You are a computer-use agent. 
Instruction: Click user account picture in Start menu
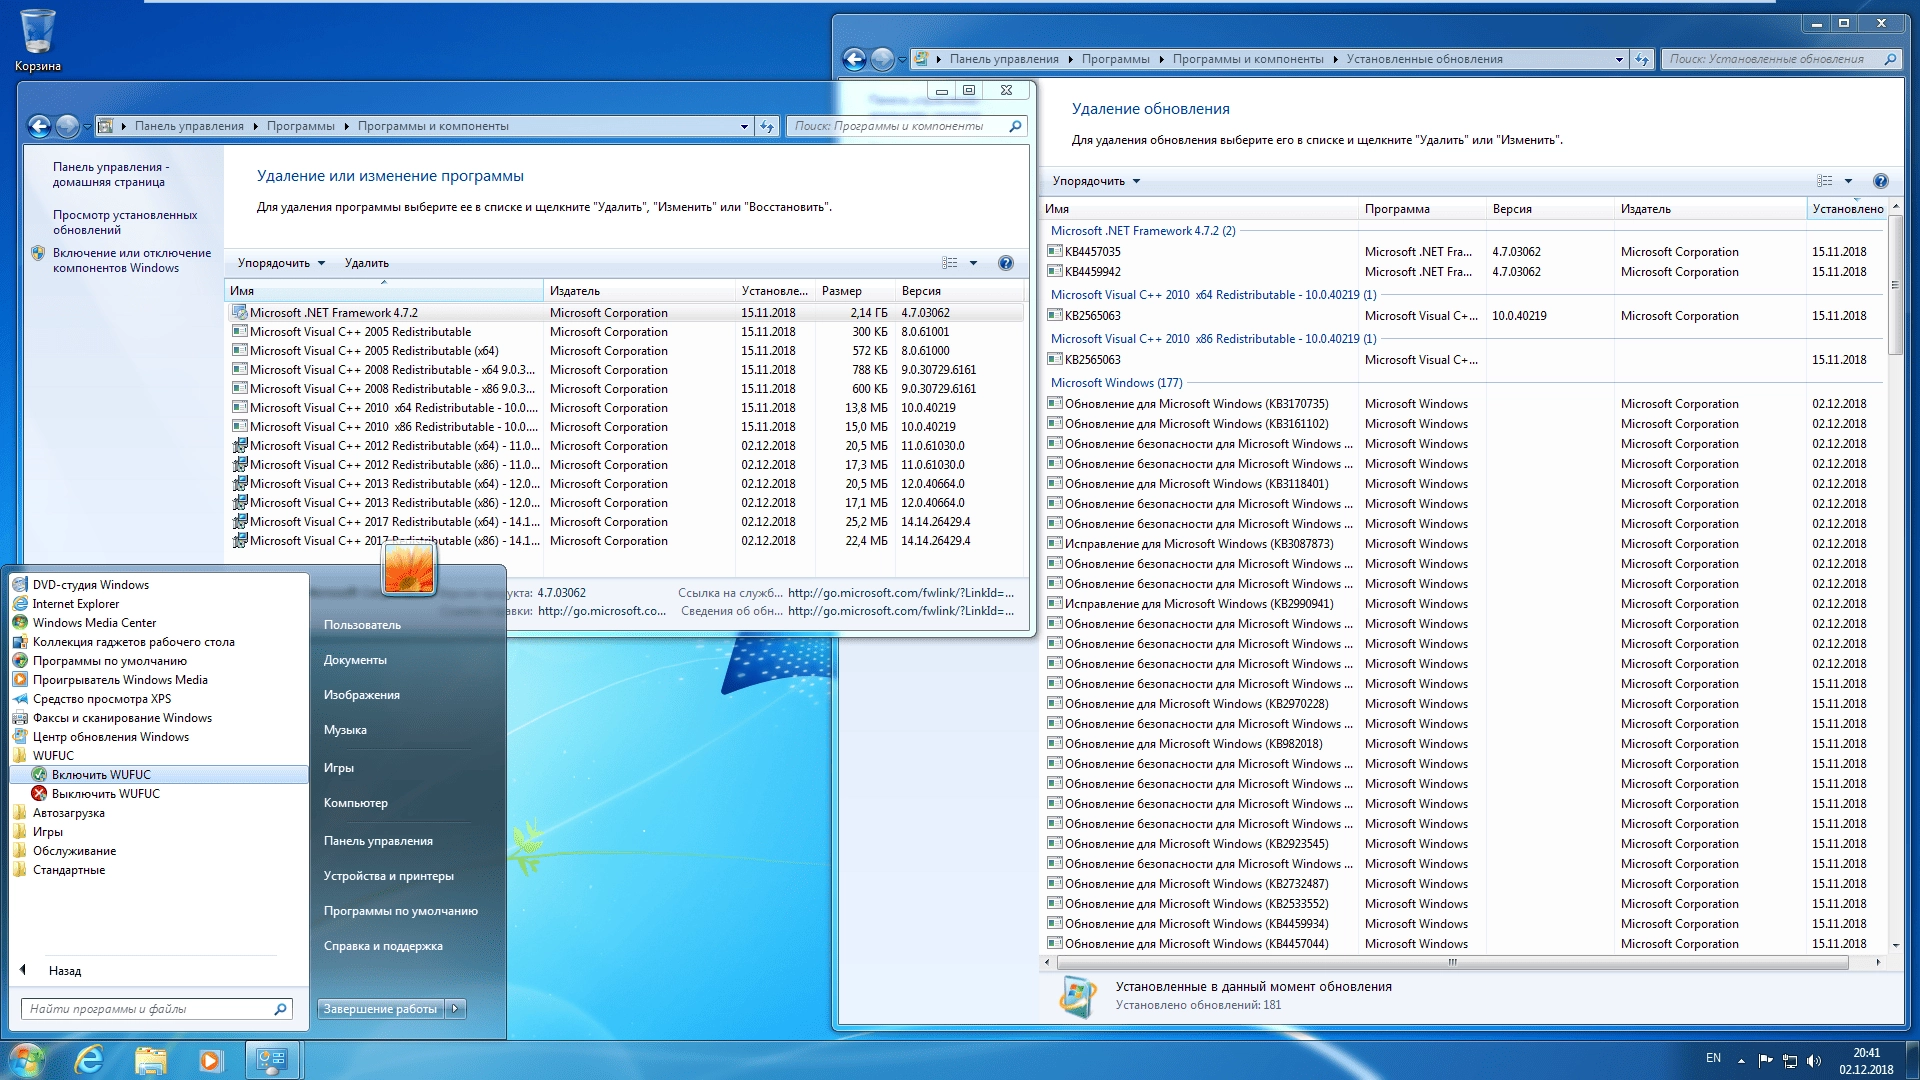[x=409, y=569]
